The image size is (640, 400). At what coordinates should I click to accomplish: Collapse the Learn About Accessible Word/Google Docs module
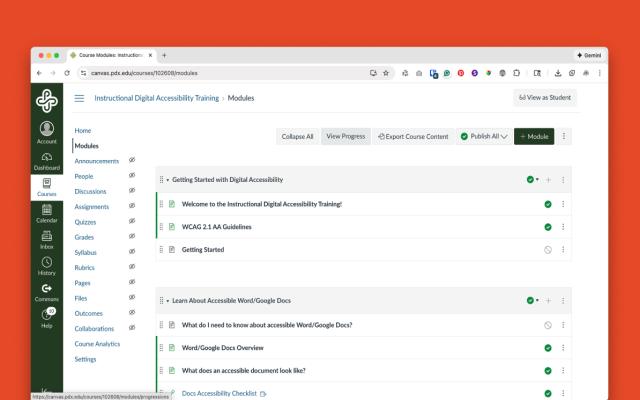(168, 301)
